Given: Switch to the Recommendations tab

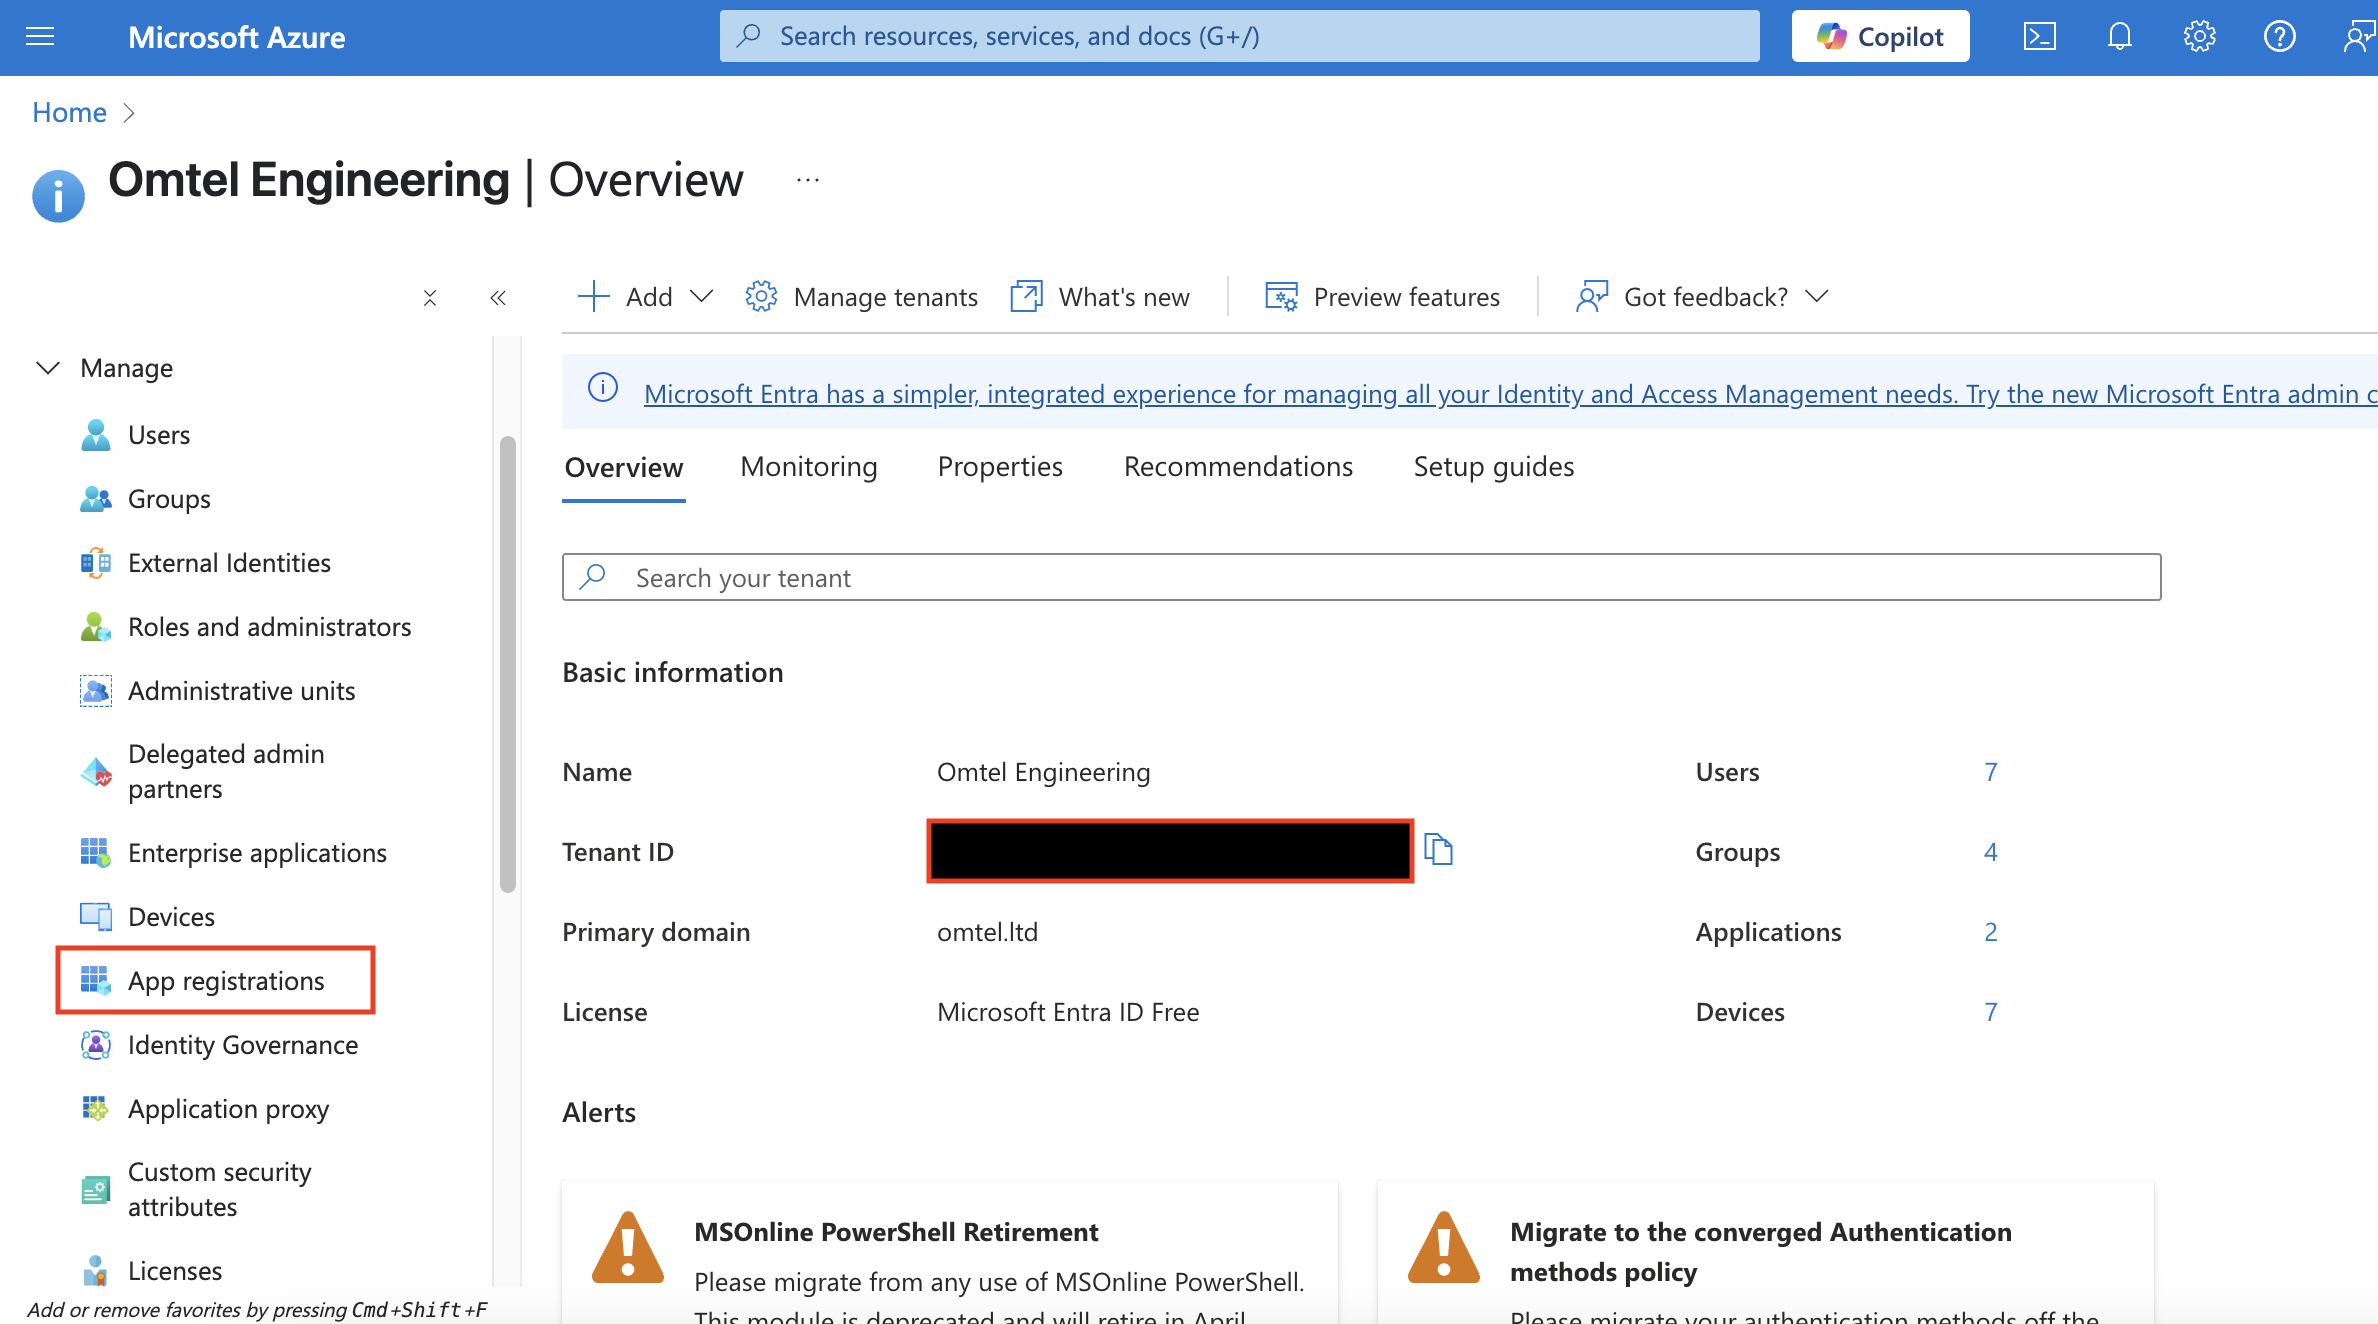Looking at the screenshot, I should 1238,467.
